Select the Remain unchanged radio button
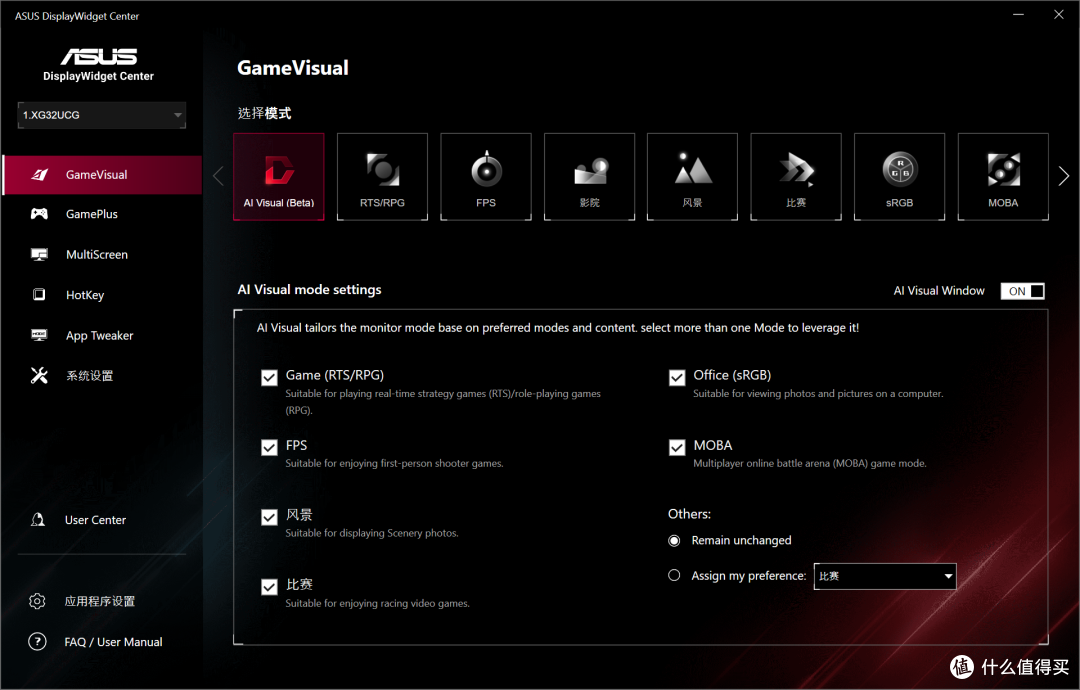Screen dimensions: 1080x690 point(674,541)
